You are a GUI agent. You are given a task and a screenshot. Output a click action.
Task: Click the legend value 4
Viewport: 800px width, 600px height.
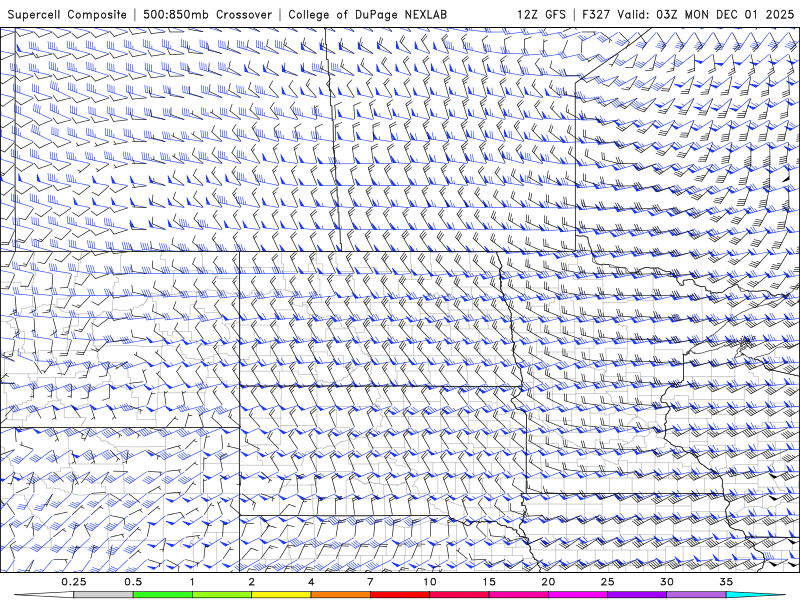tap(311, 582)
